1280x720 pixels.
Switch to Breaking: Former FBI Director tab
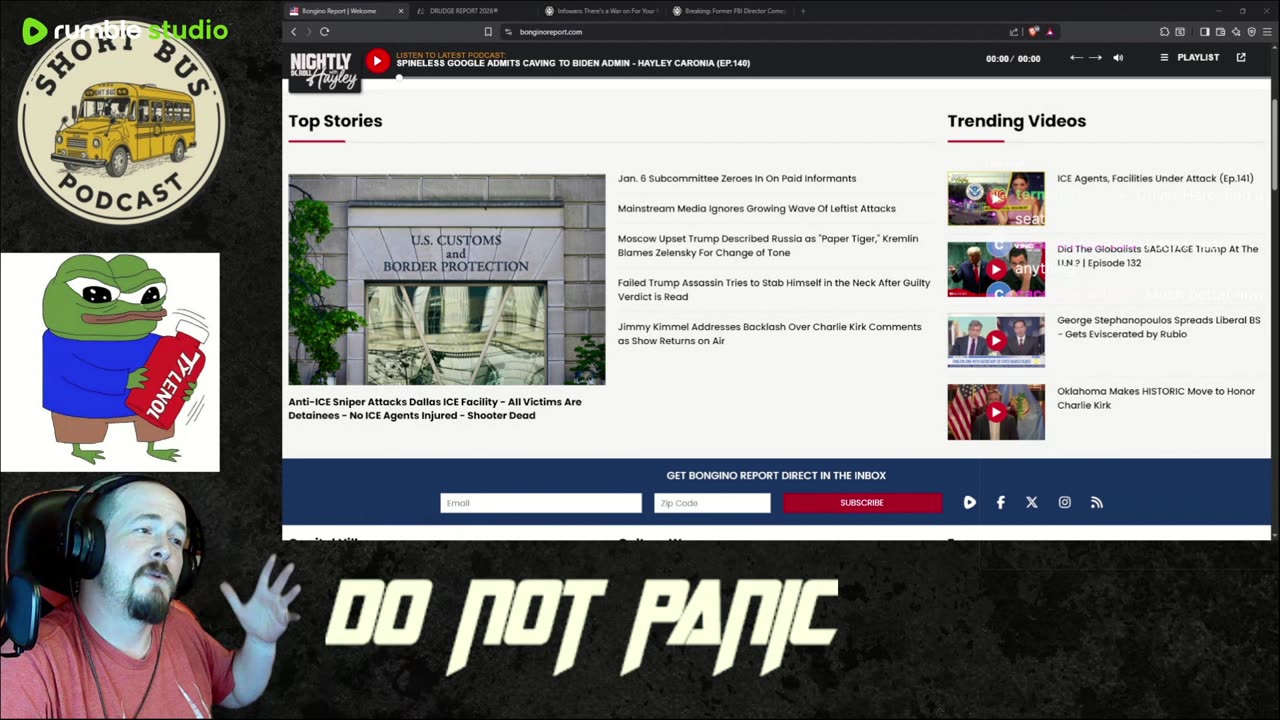point(729,11)
